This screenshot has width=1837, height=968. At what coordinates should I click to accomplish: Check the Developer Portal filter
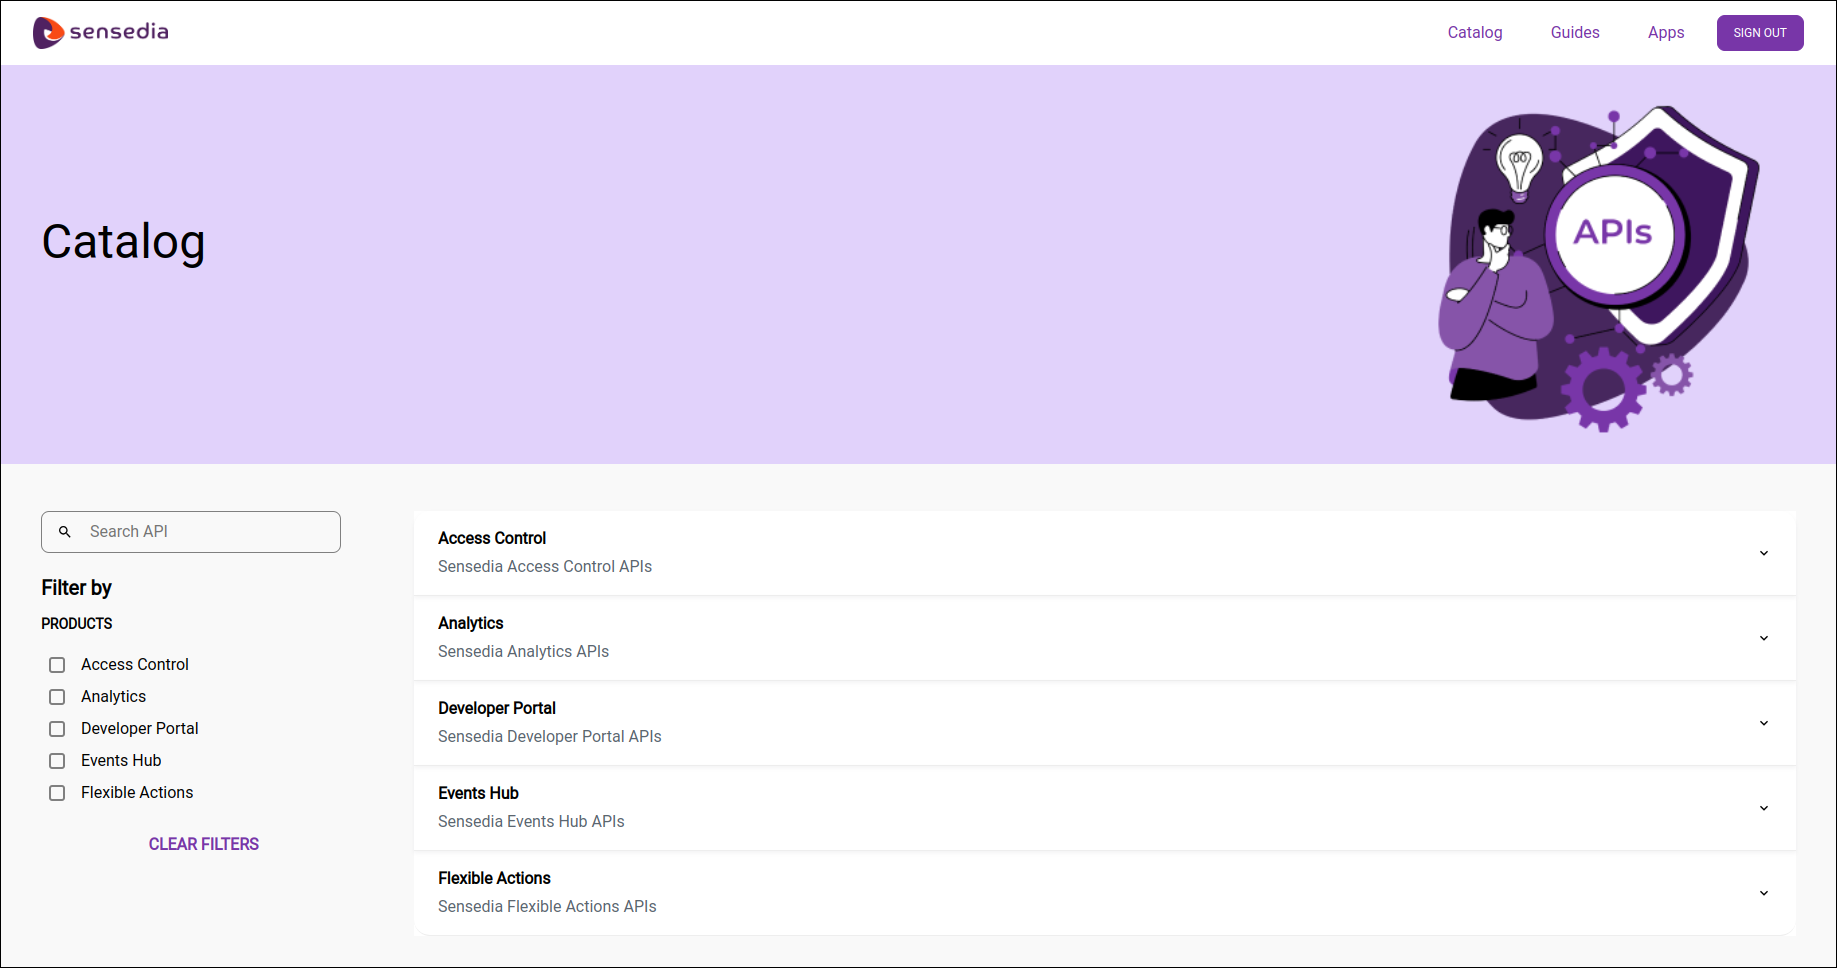coord(57,728)
